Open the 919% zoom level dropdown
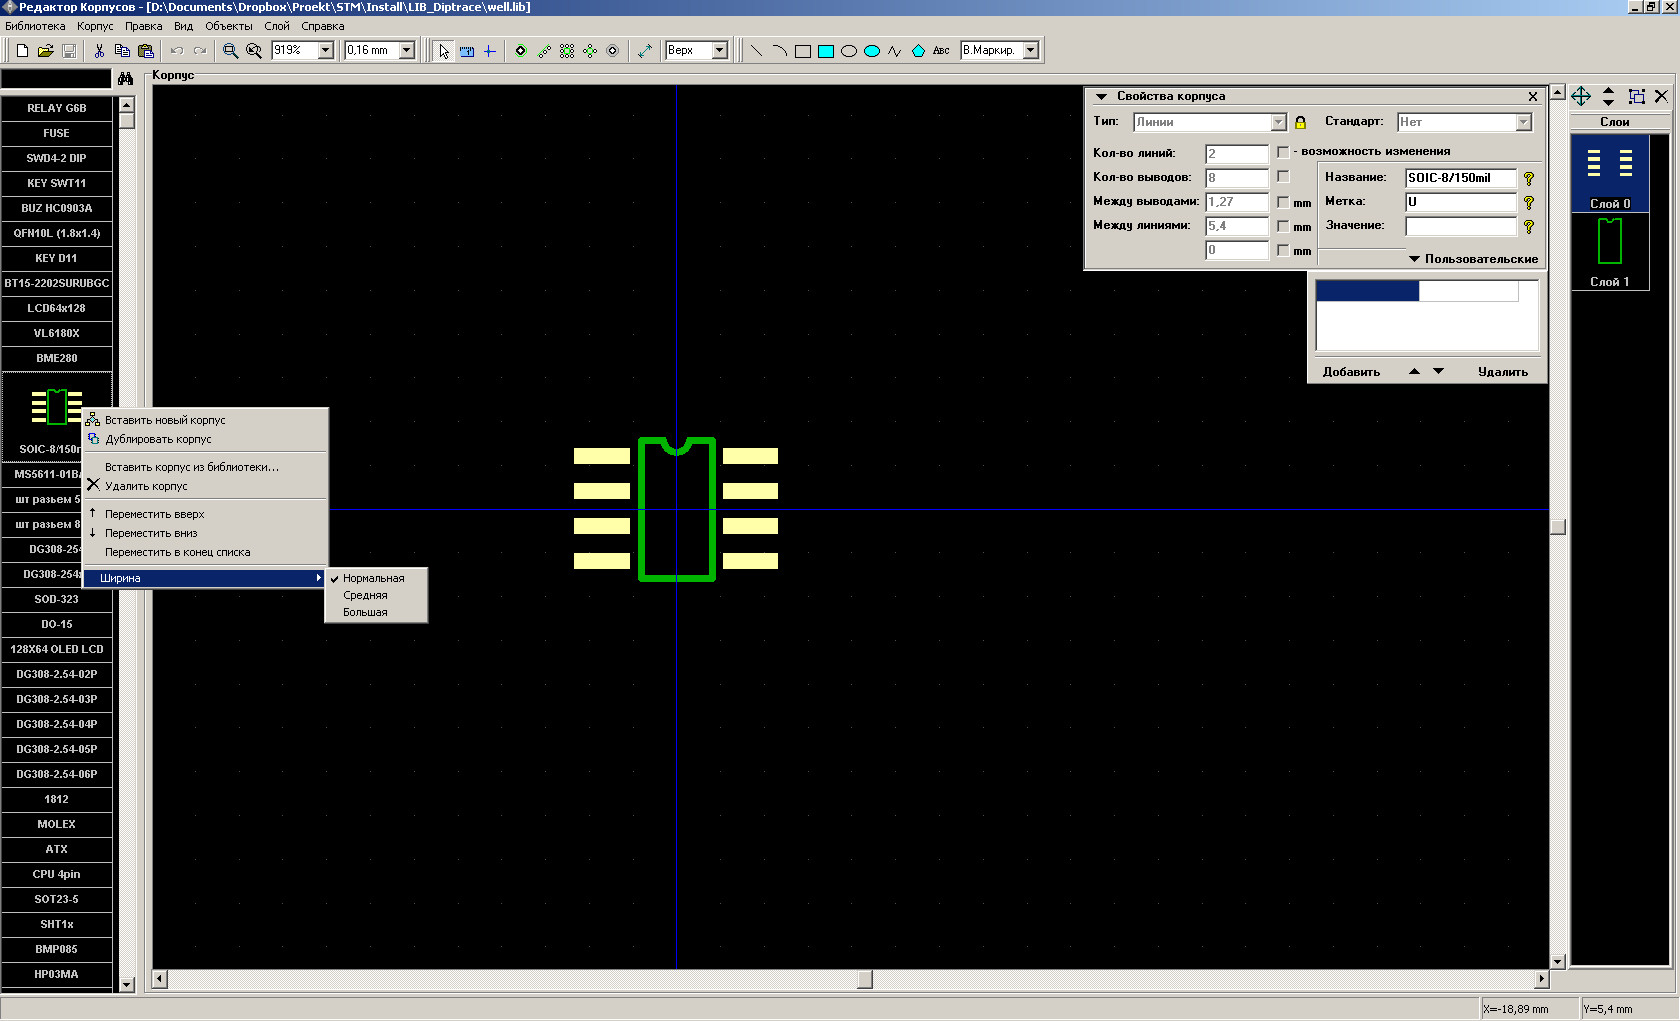This screenshot has width=1680, height=1021. (x=325, y=51)
